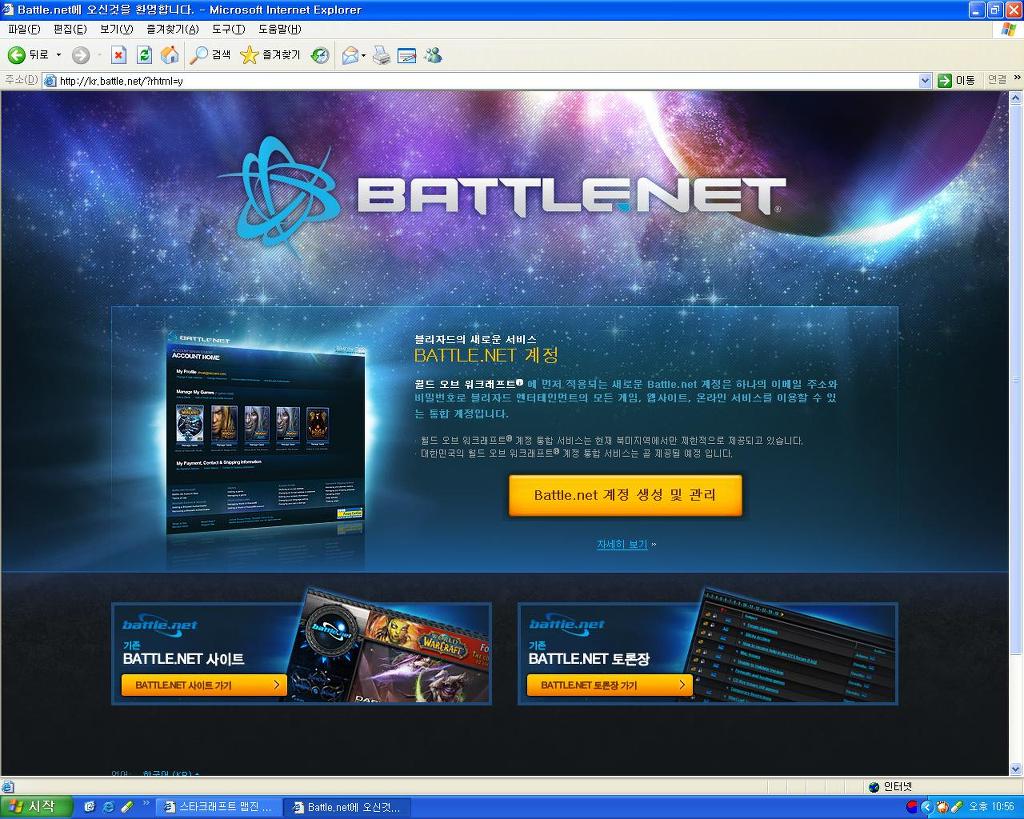
Task: Open the 보기(V) menu
Action: tap(116, 29)
